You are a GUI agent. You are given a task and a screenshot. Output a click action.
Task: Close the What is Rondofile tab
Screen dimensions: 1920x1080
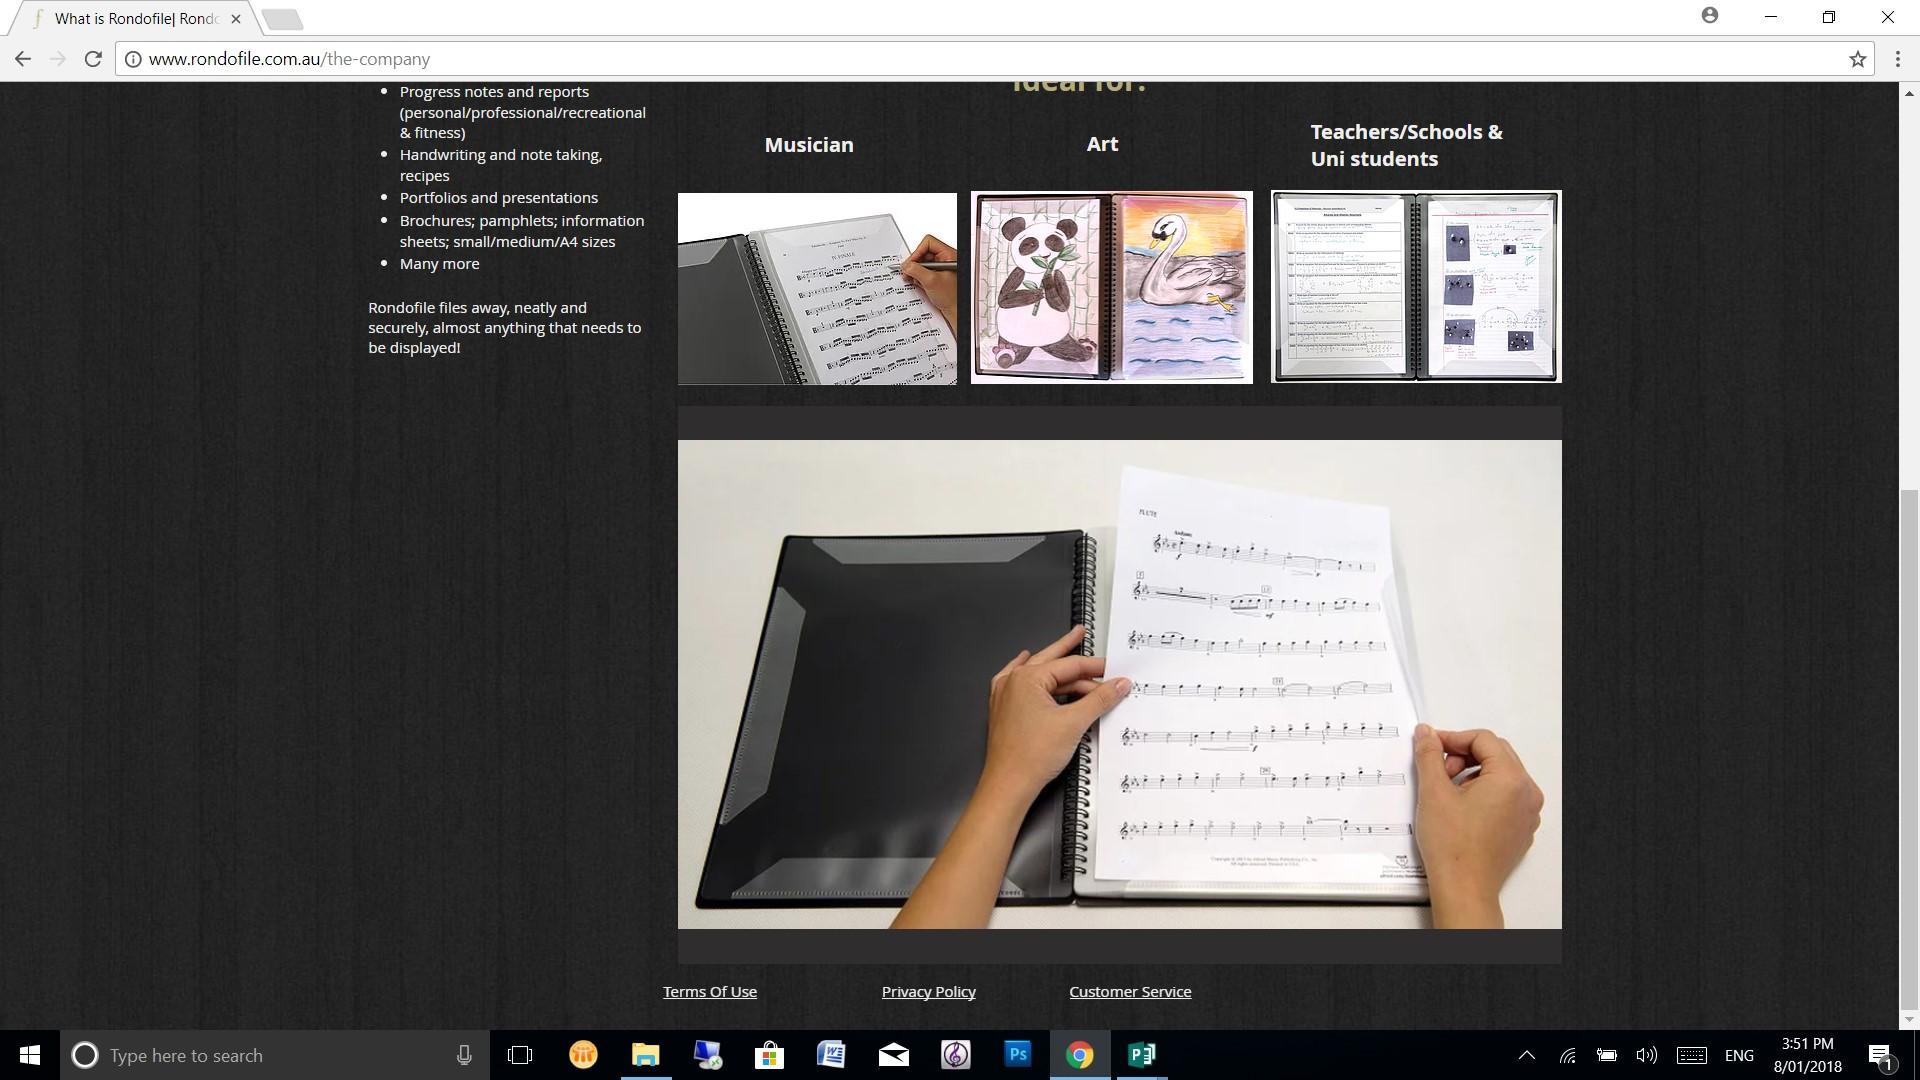coord(236,18)
